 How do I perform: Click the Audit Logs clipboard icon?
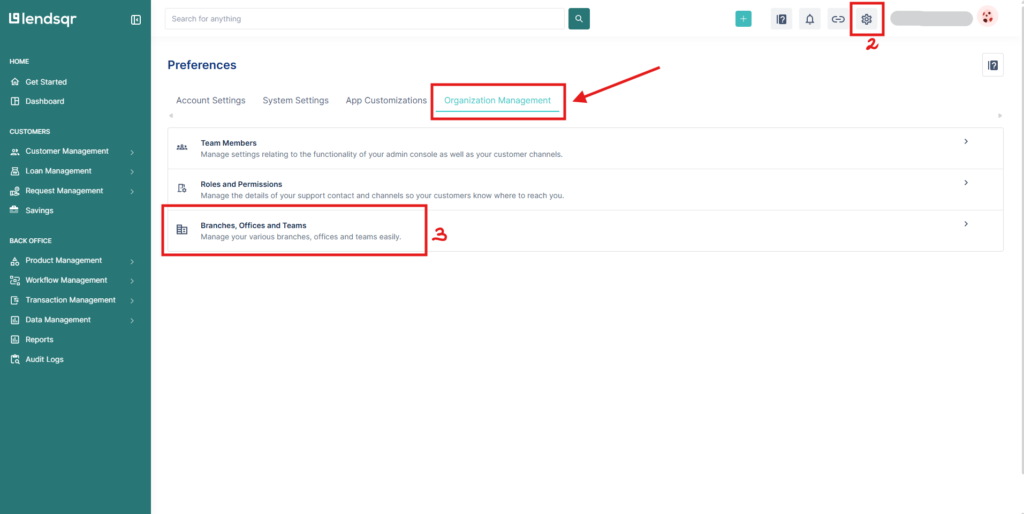coord(14,359)
